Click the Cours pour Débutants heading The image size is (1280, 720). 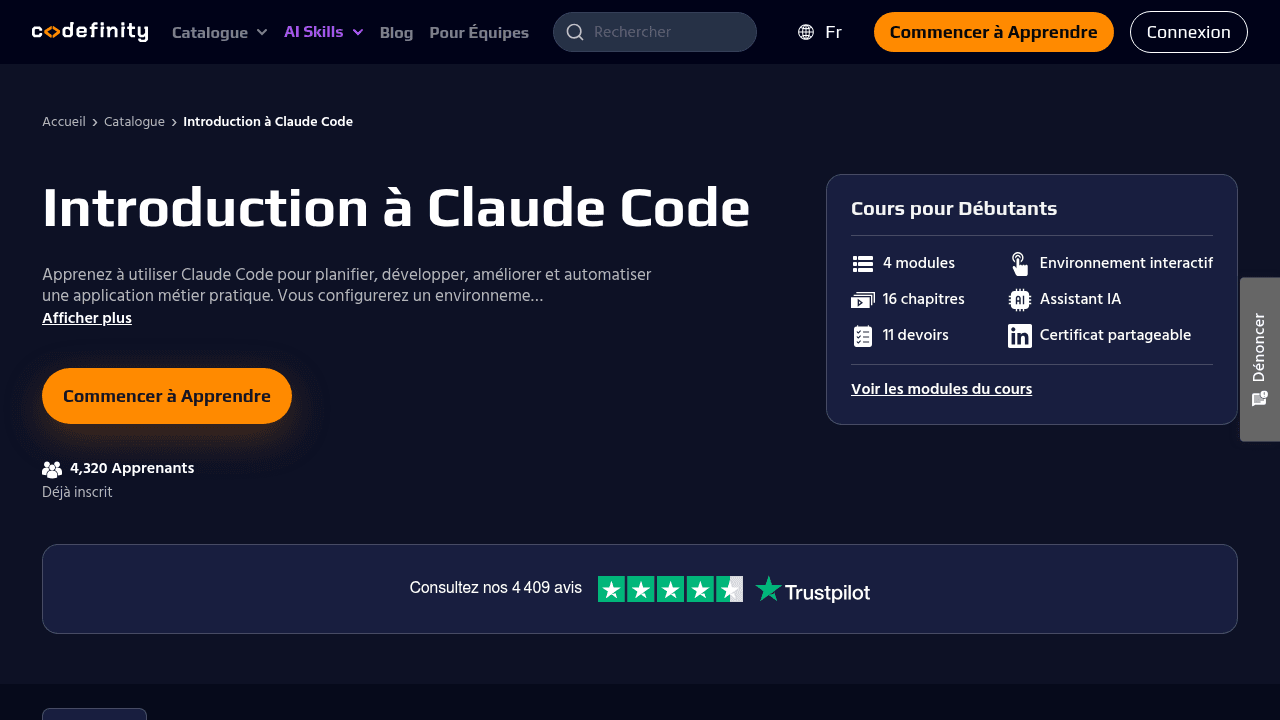(954, 209)
